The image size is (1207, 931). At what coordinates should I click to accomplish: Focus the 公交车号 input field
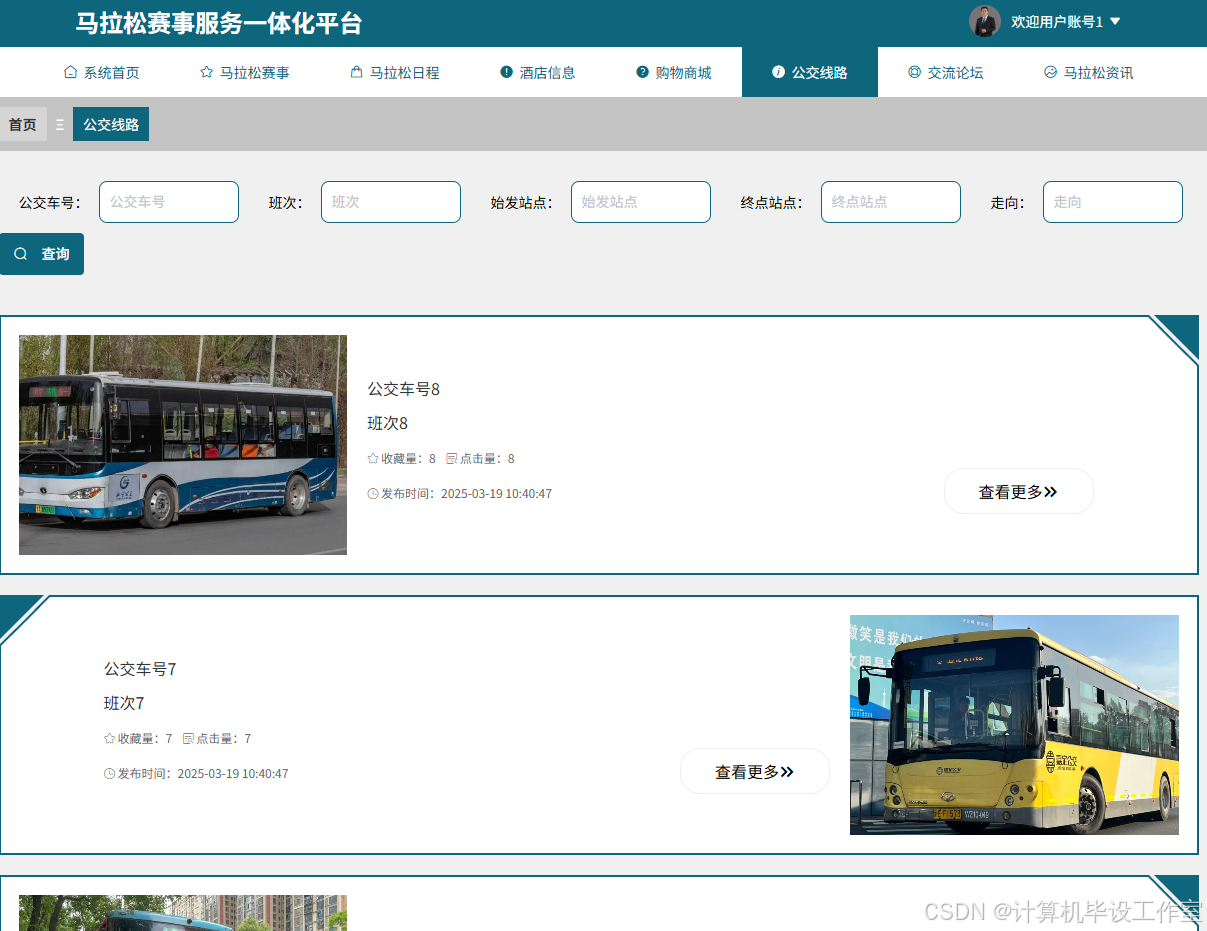[x=169, y=202]
